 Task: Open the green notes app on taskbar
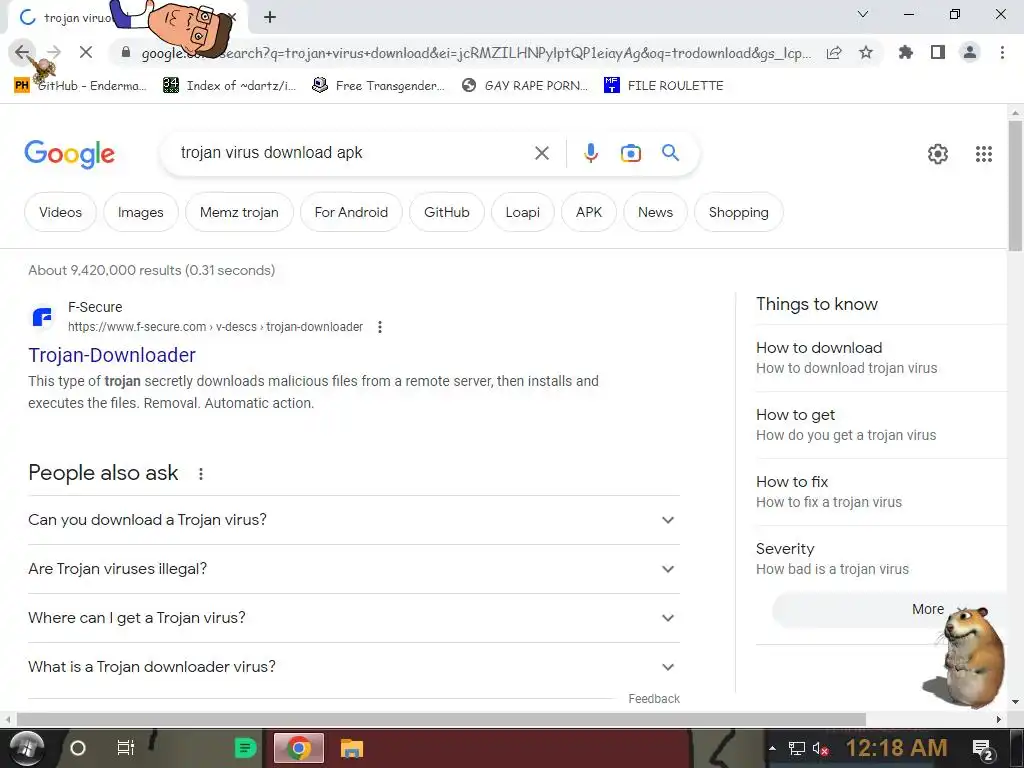(x=246, y=748)
